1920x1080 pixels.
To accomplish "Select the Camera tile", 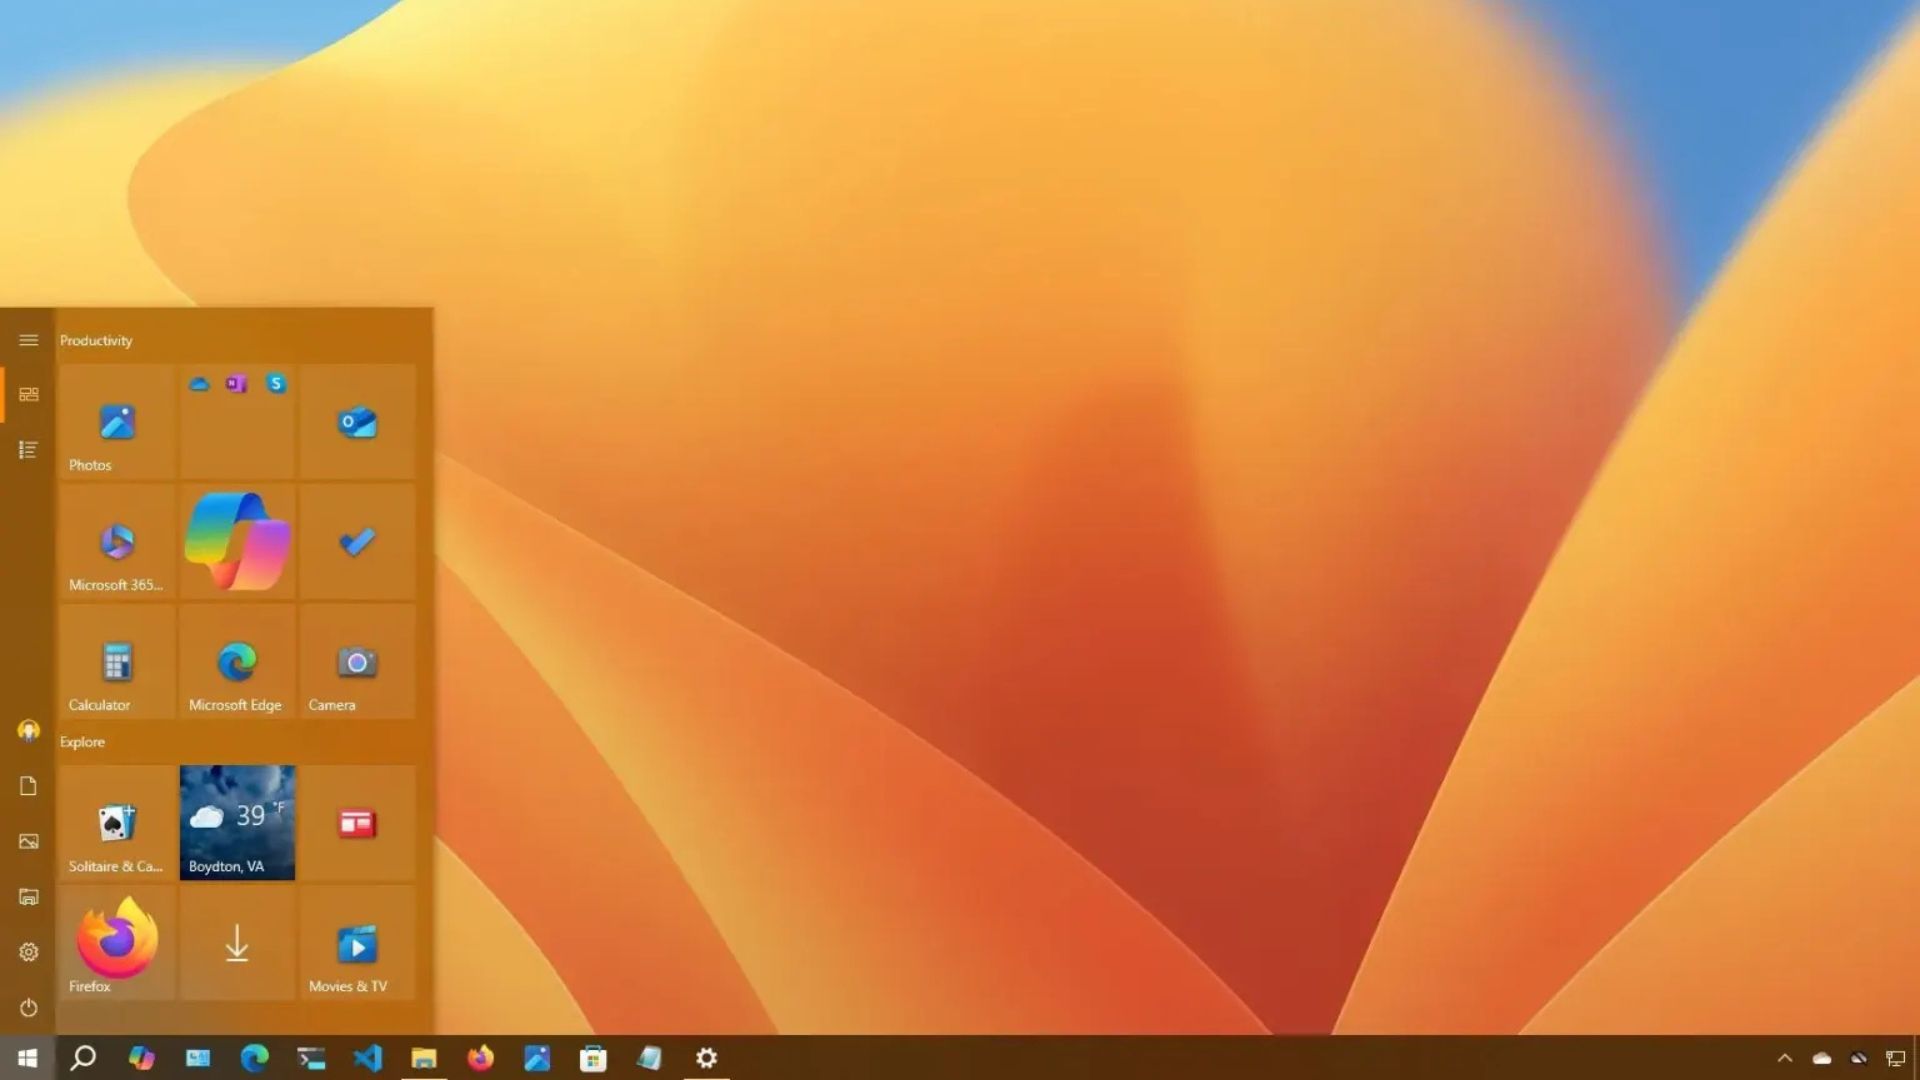I will [x=357, y=663].
